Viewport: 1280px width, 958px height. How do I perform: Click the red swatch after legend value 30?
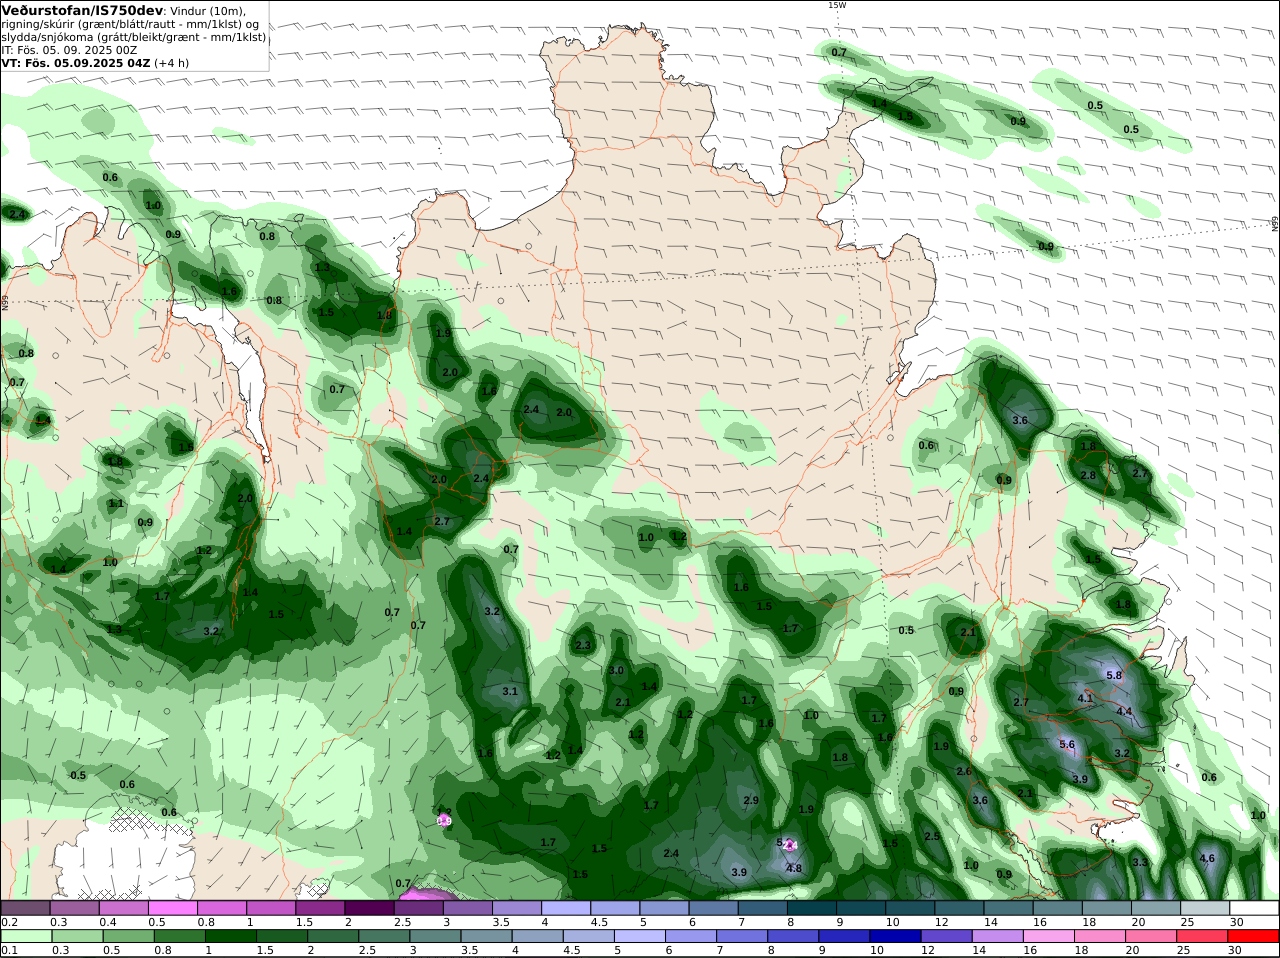click(x=1254, y=936)
